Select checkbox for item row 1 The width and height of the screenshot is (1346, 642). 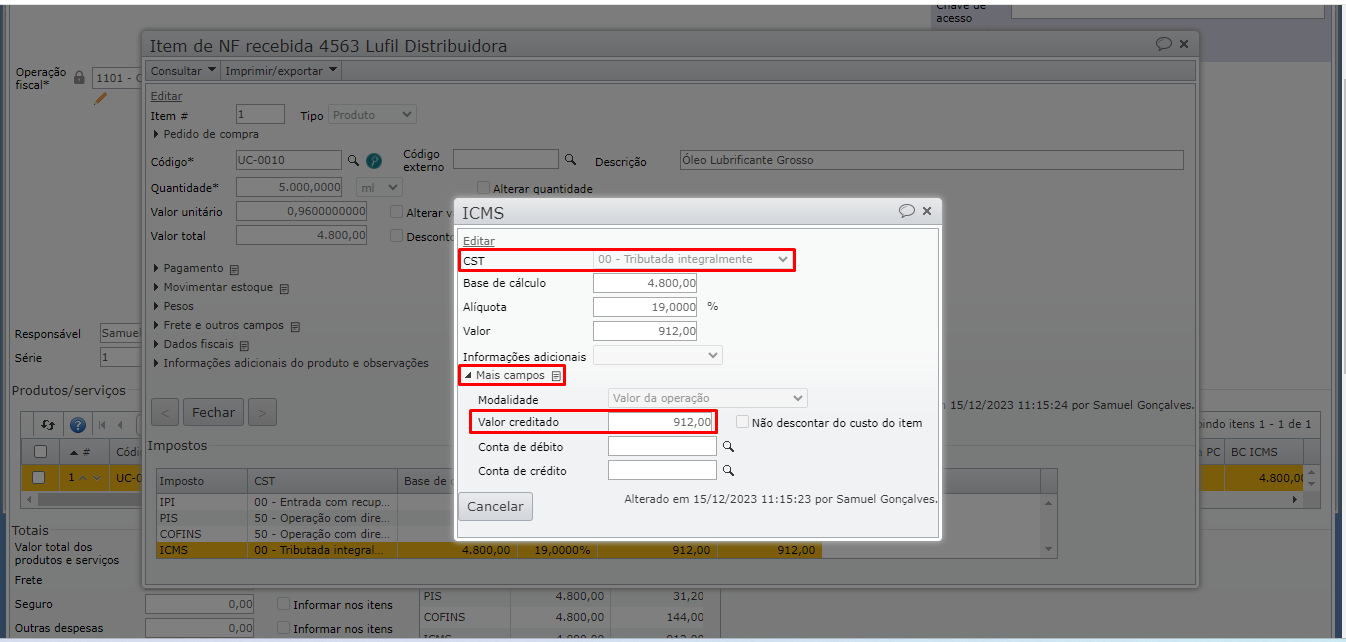pos(39,478)
